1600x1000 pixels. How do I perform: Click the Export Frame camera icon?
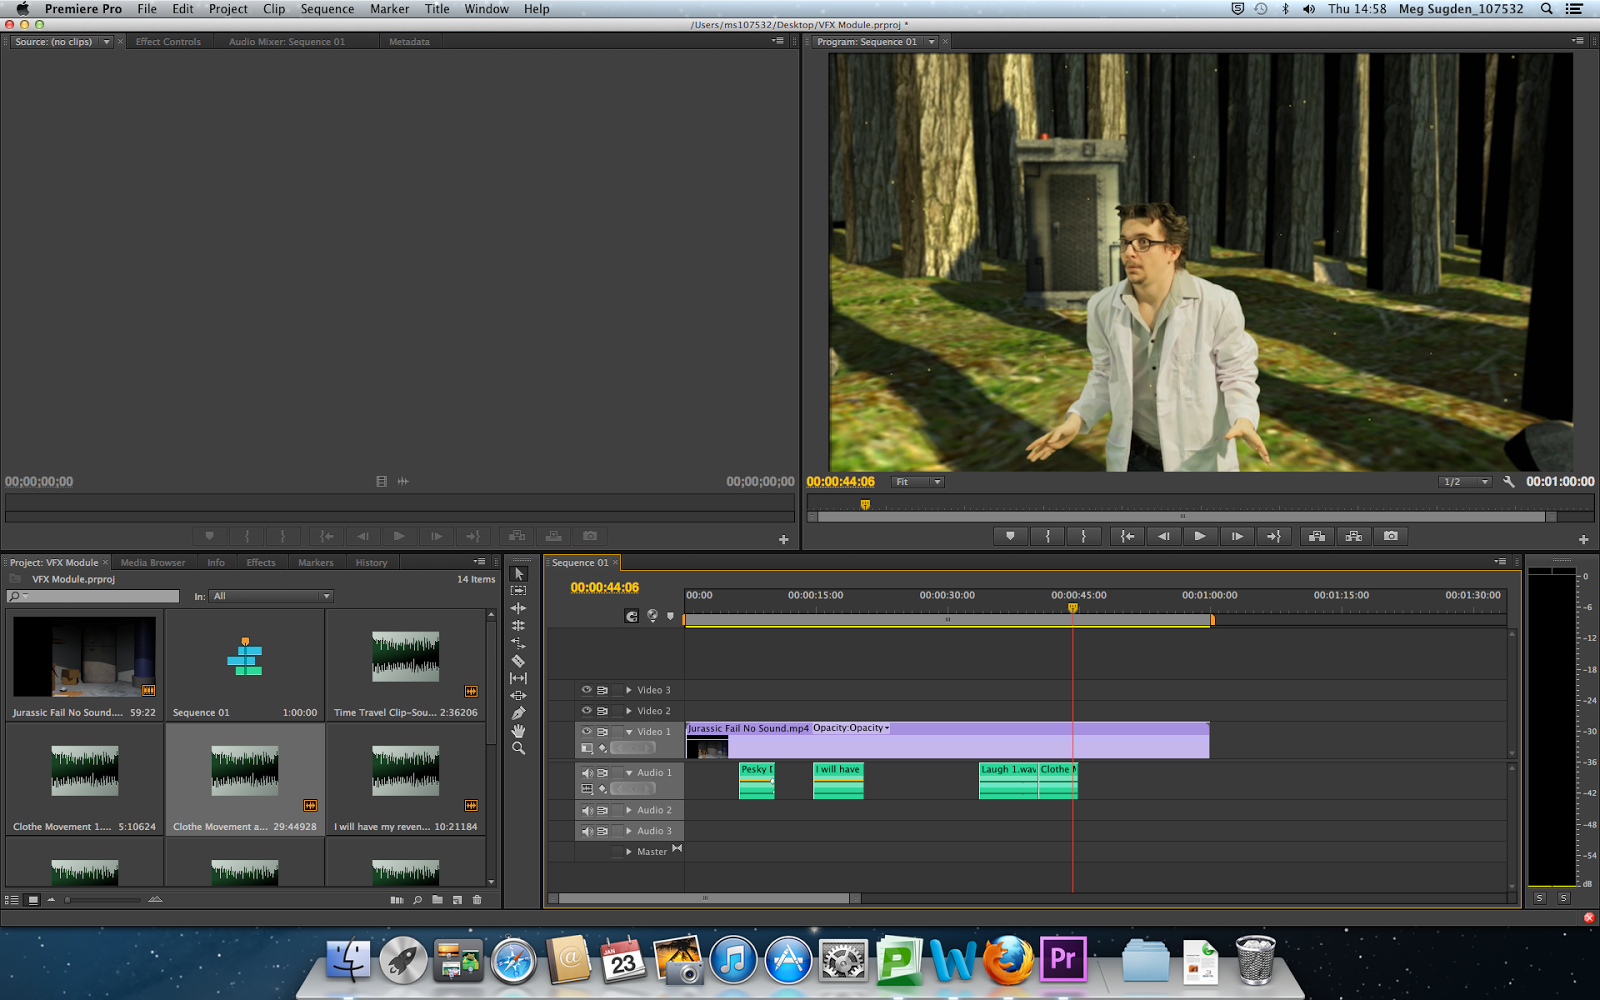1390,536
